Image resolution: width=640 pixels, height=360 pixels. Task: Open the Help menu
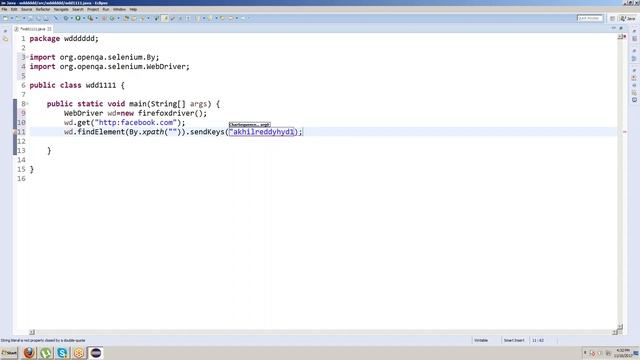133,9
